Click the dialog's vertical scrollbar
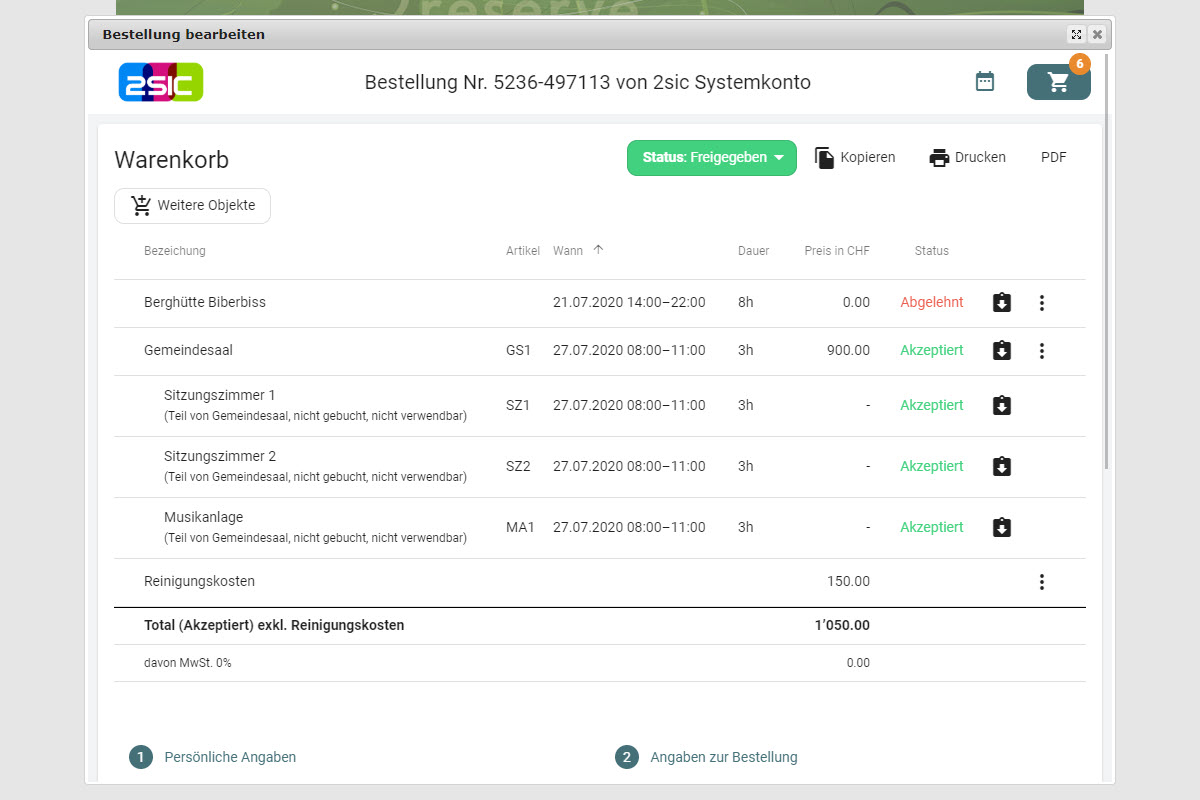Viewport: 1200px width, 800px height. [1106, 300]
